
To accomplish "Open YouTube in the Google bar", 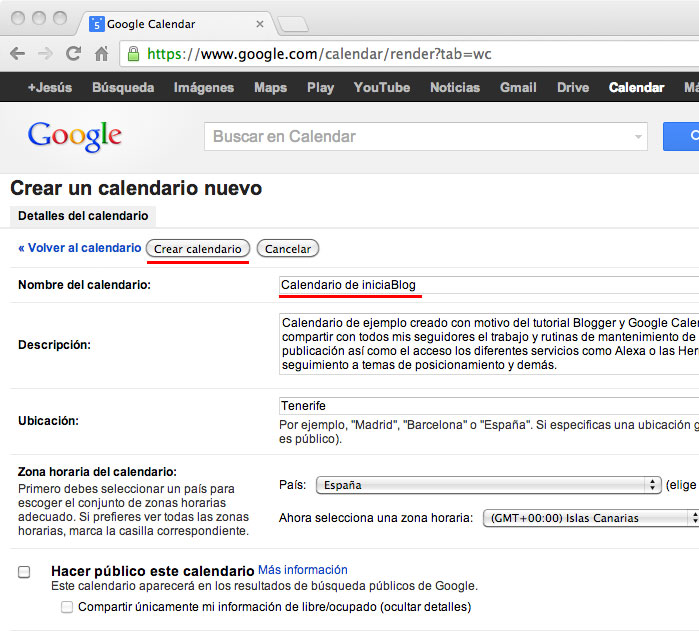I will 382,87.
